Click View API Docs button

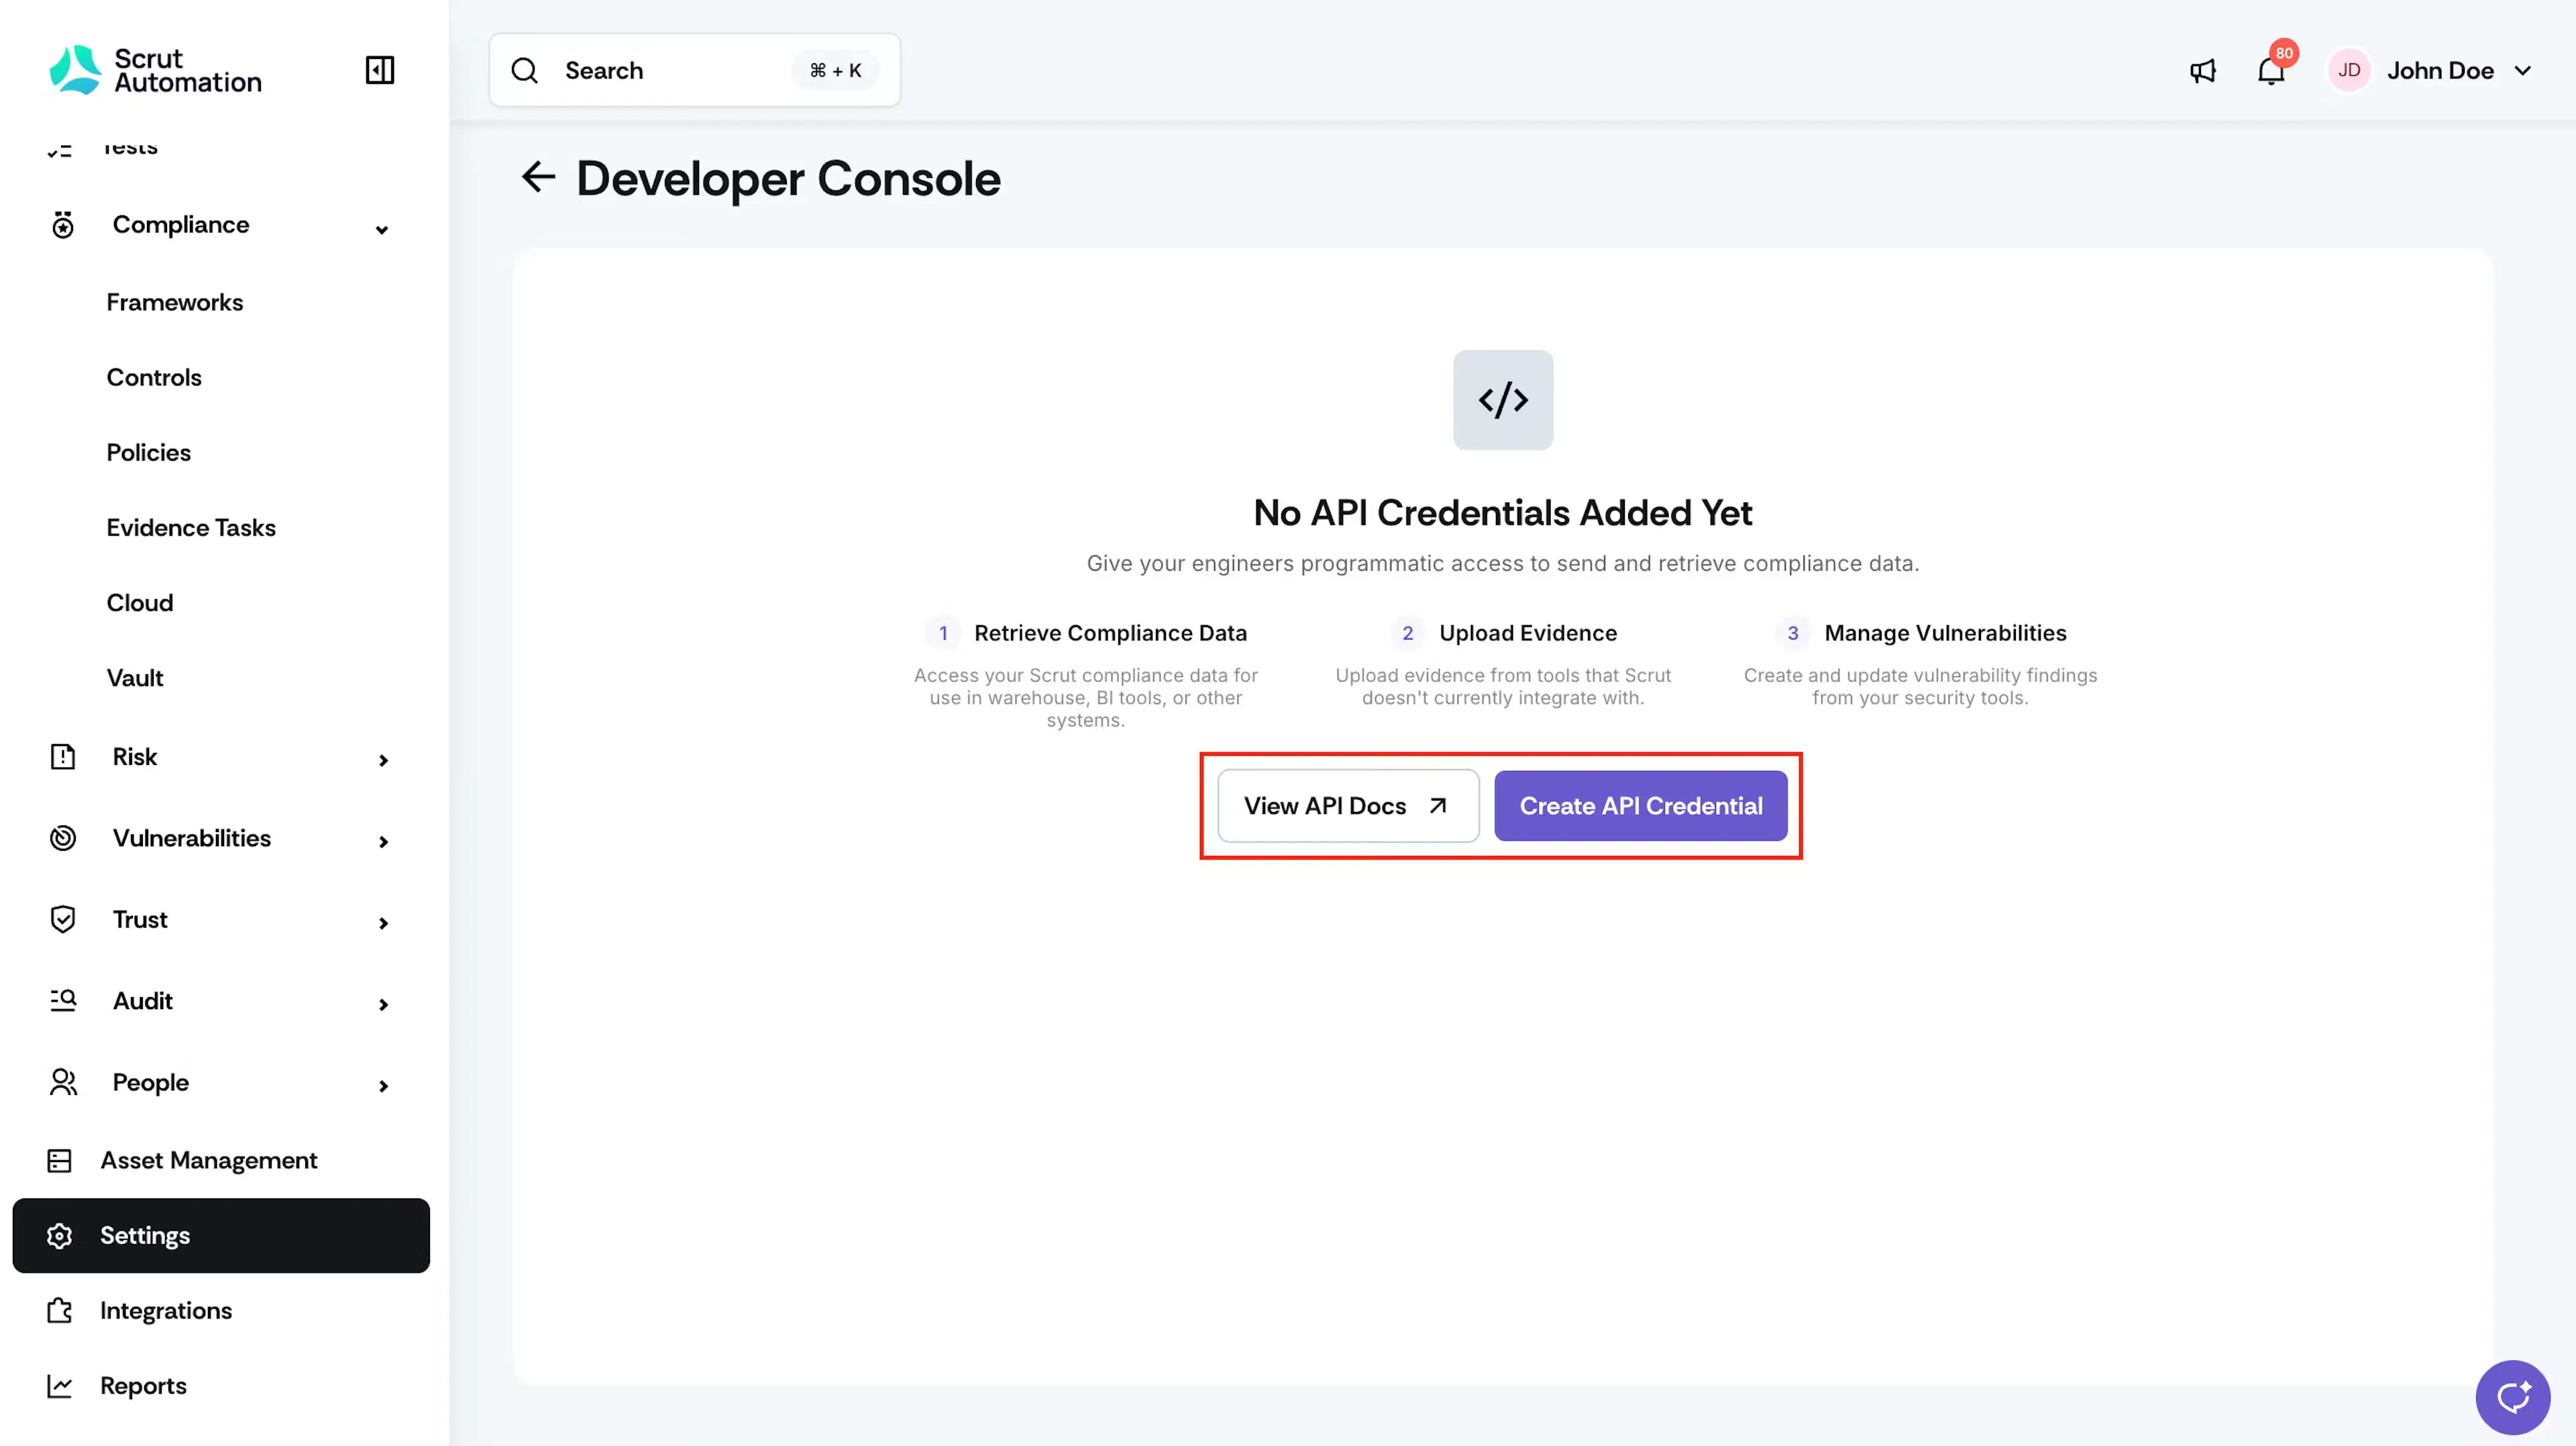(1348, 806)
